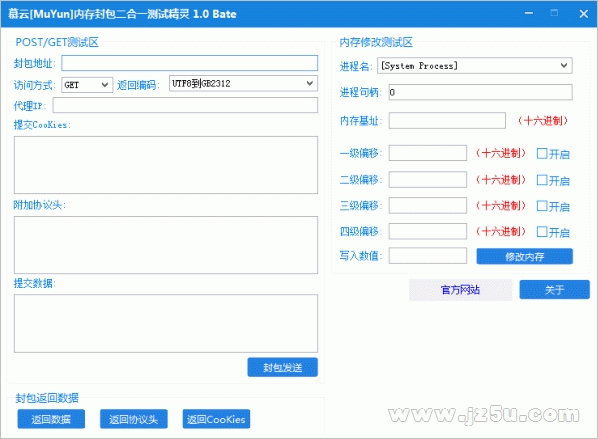Click the 内存基址 input field

click(x=447, y=121)
